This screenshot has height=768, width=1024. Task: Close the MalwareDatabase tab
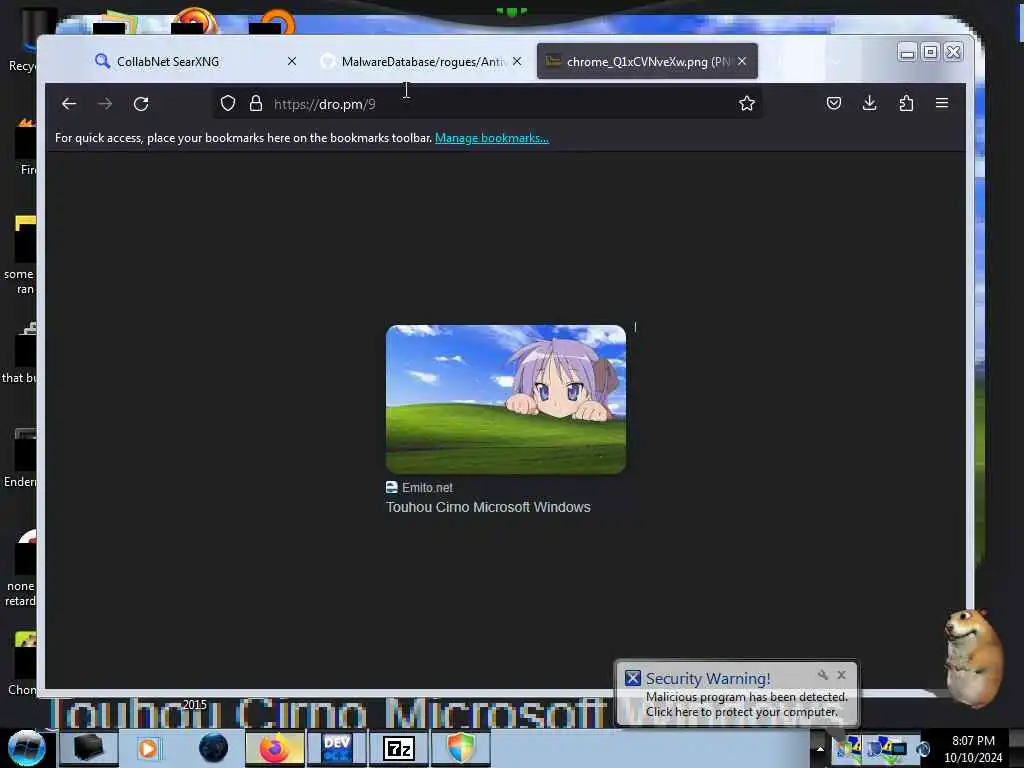click(517, 61)
